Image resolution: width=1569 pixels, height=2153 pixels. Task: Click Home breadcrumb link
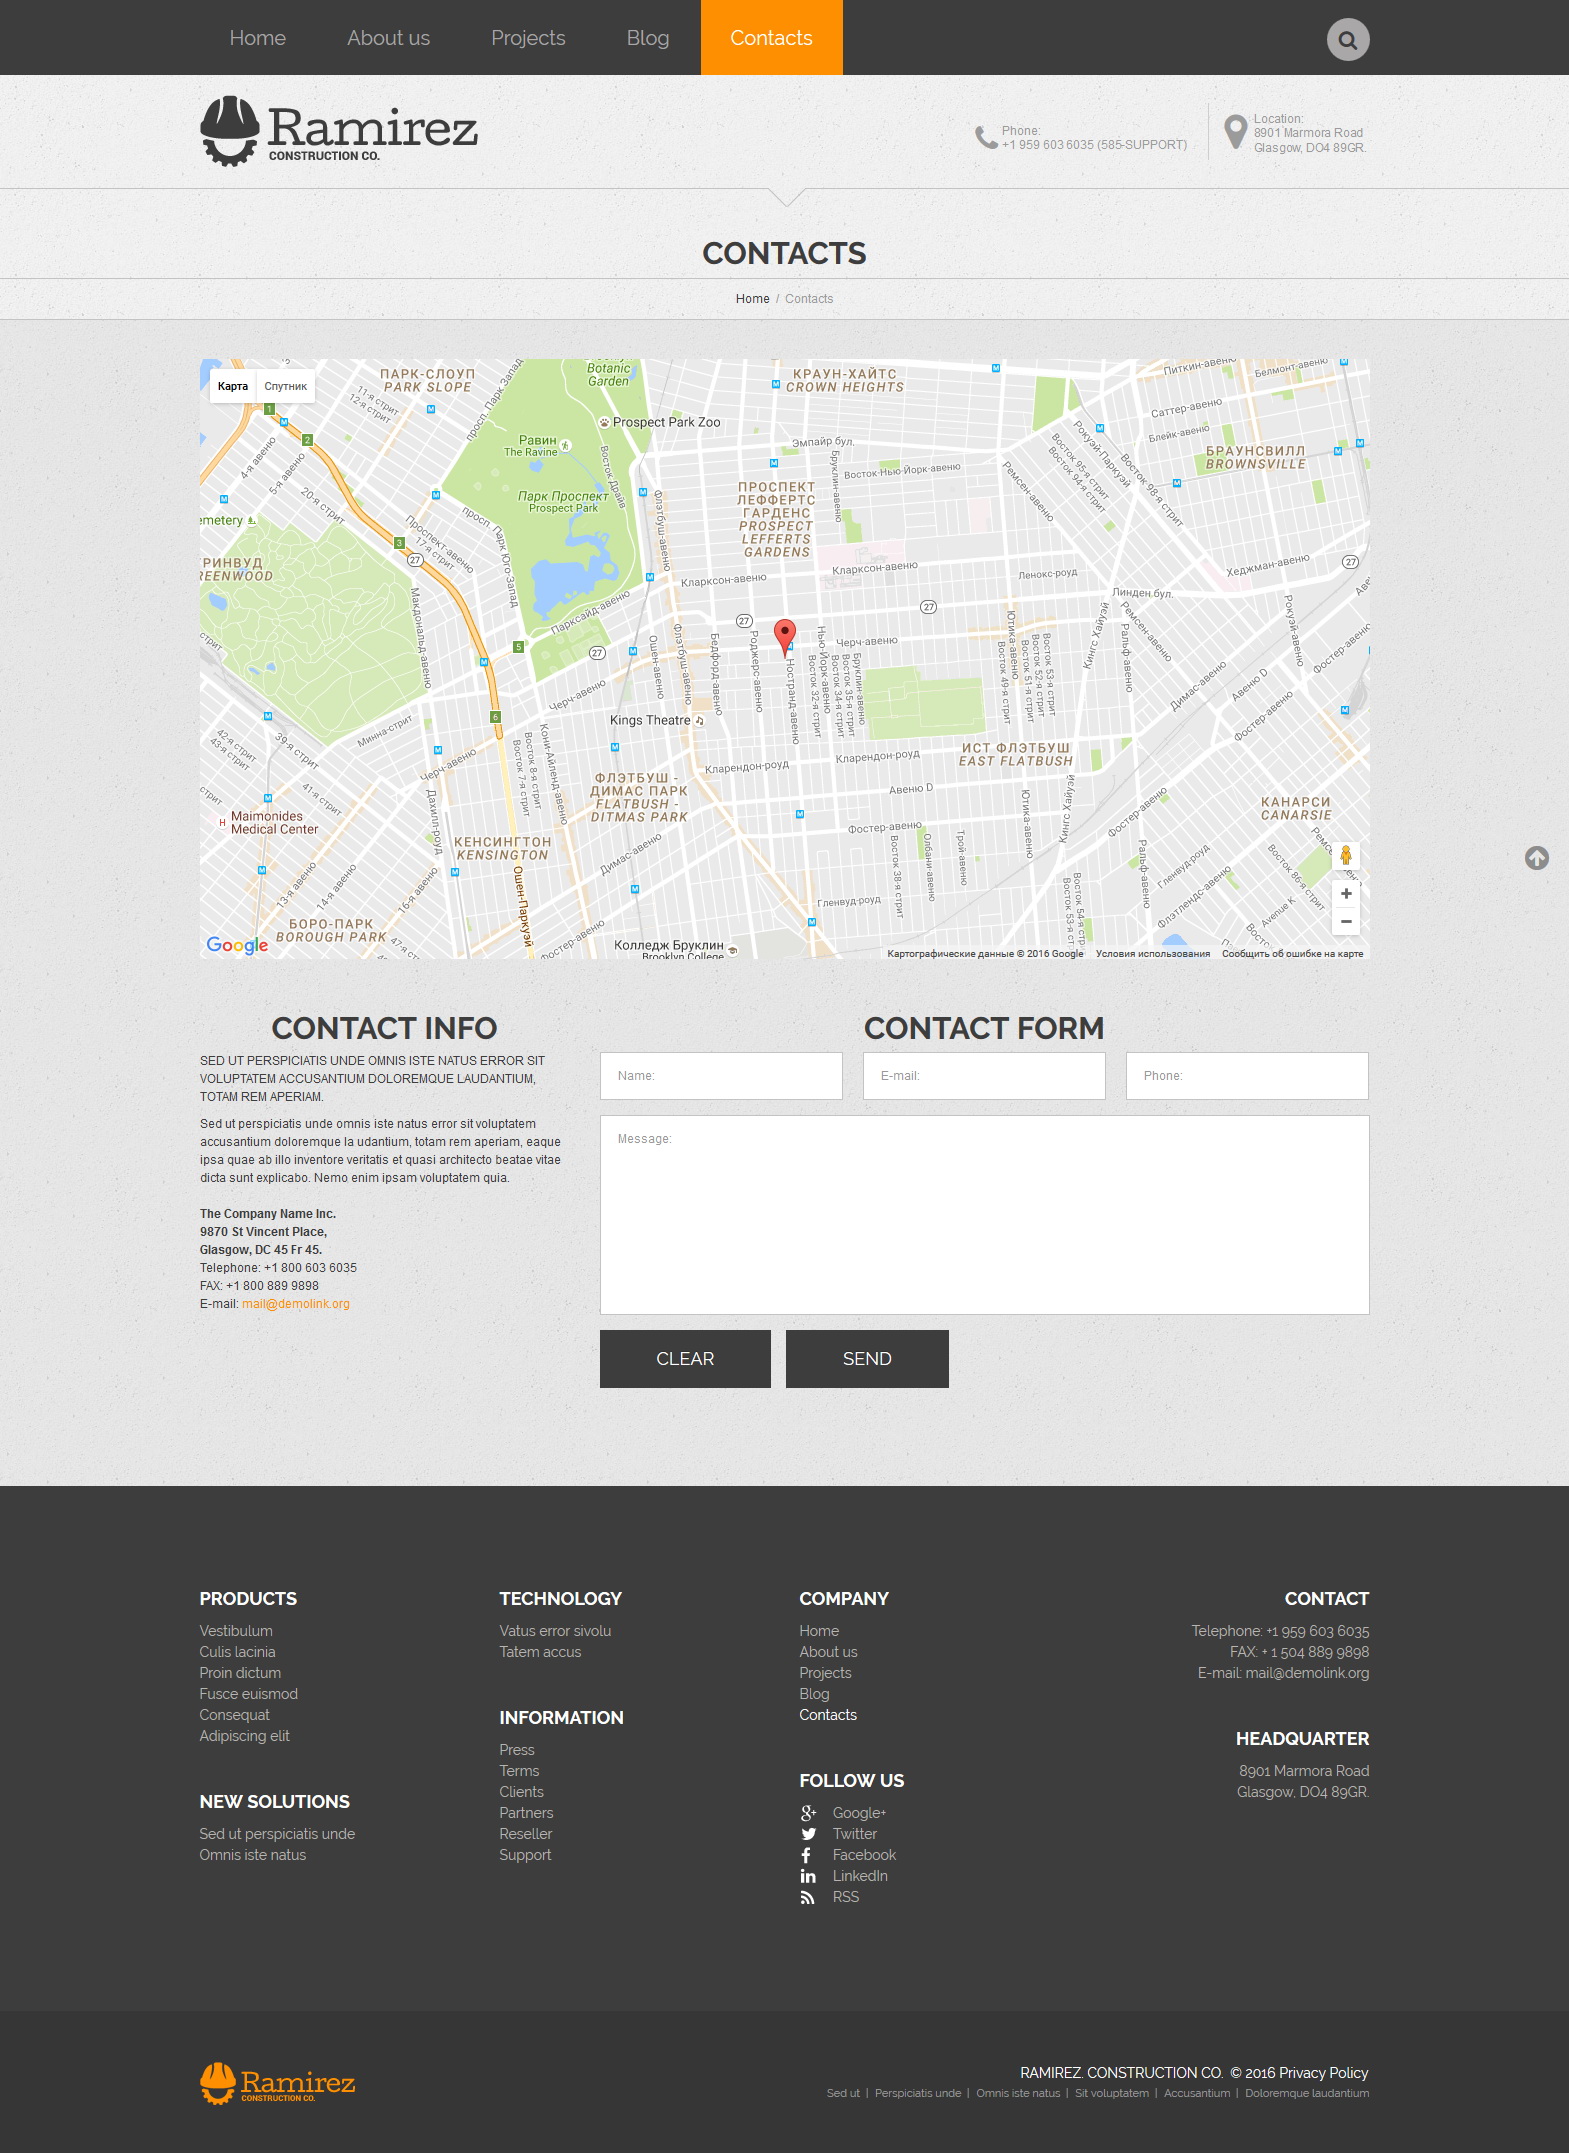click(752, 299)
